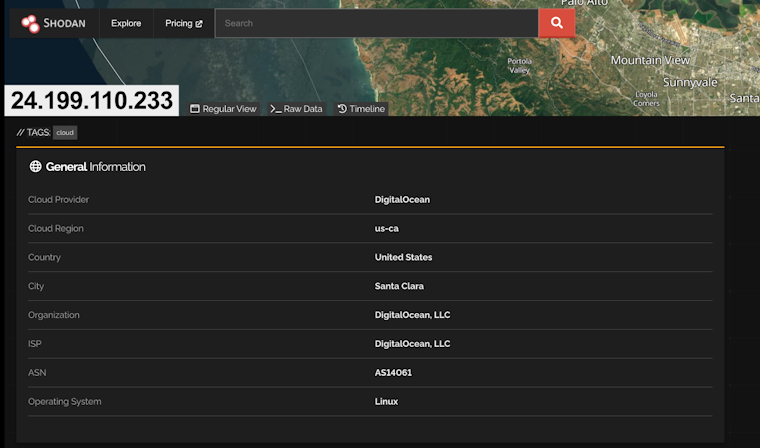
Task: Click the Cloud Region label
Action: click(x=56, y=228)
